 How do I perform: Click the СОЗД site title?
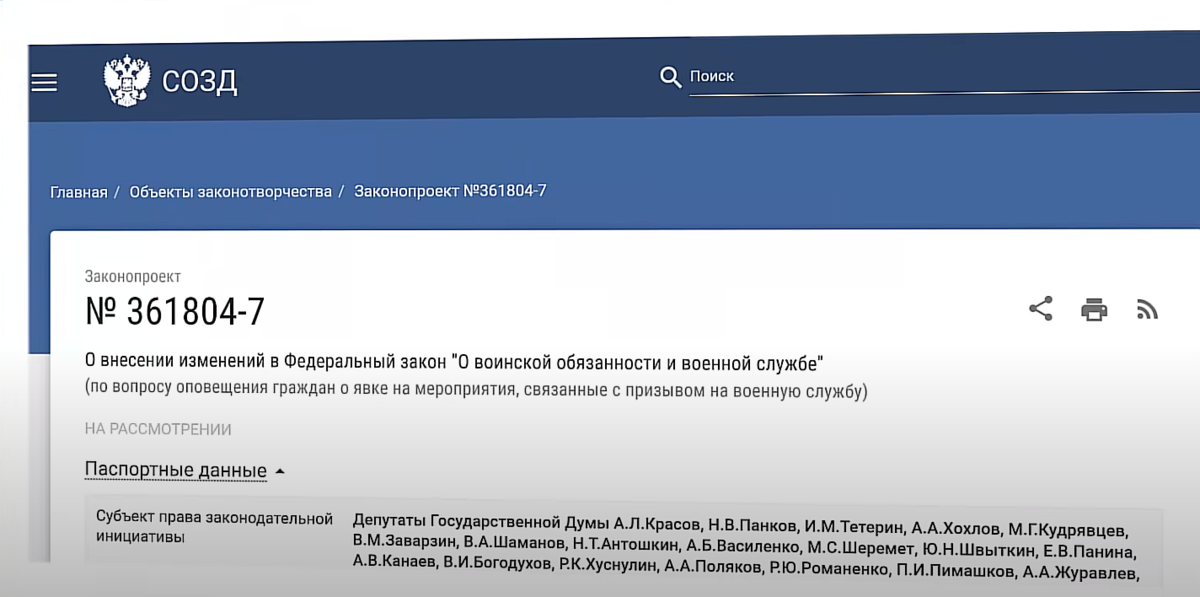pyautogui.click(x=200, y=81)
